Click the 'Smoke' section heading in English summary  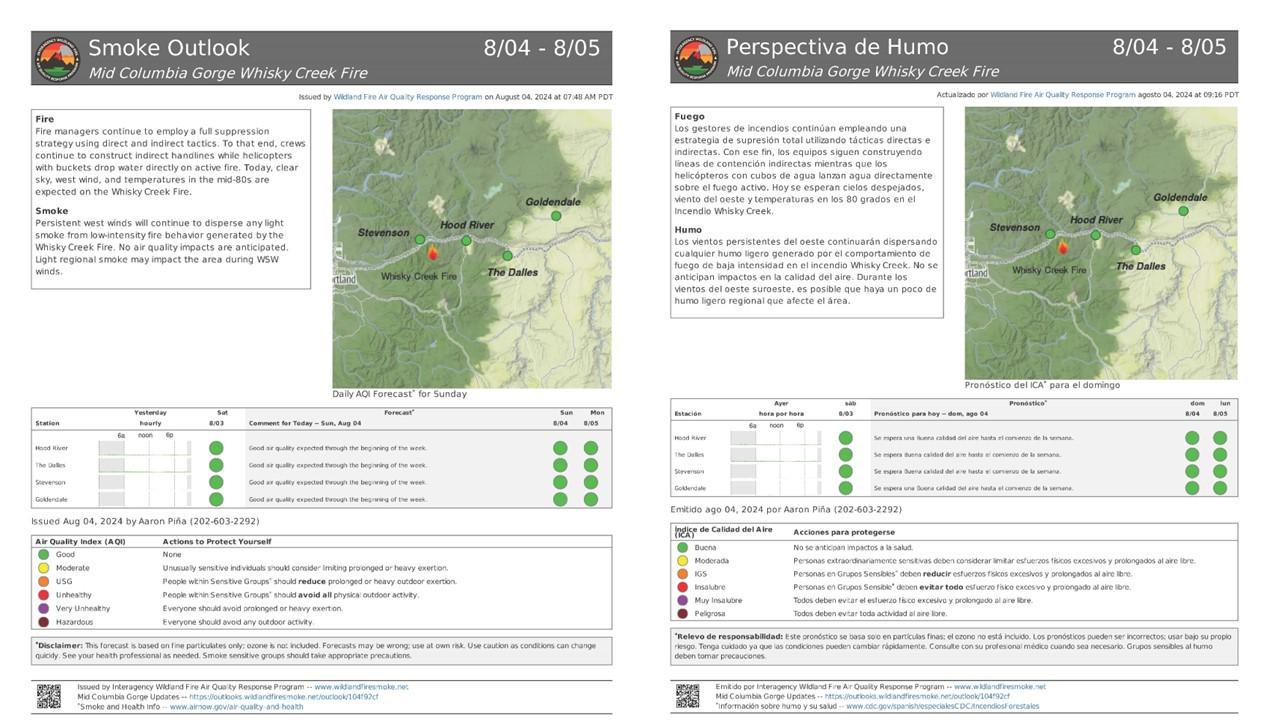point(52,211)
